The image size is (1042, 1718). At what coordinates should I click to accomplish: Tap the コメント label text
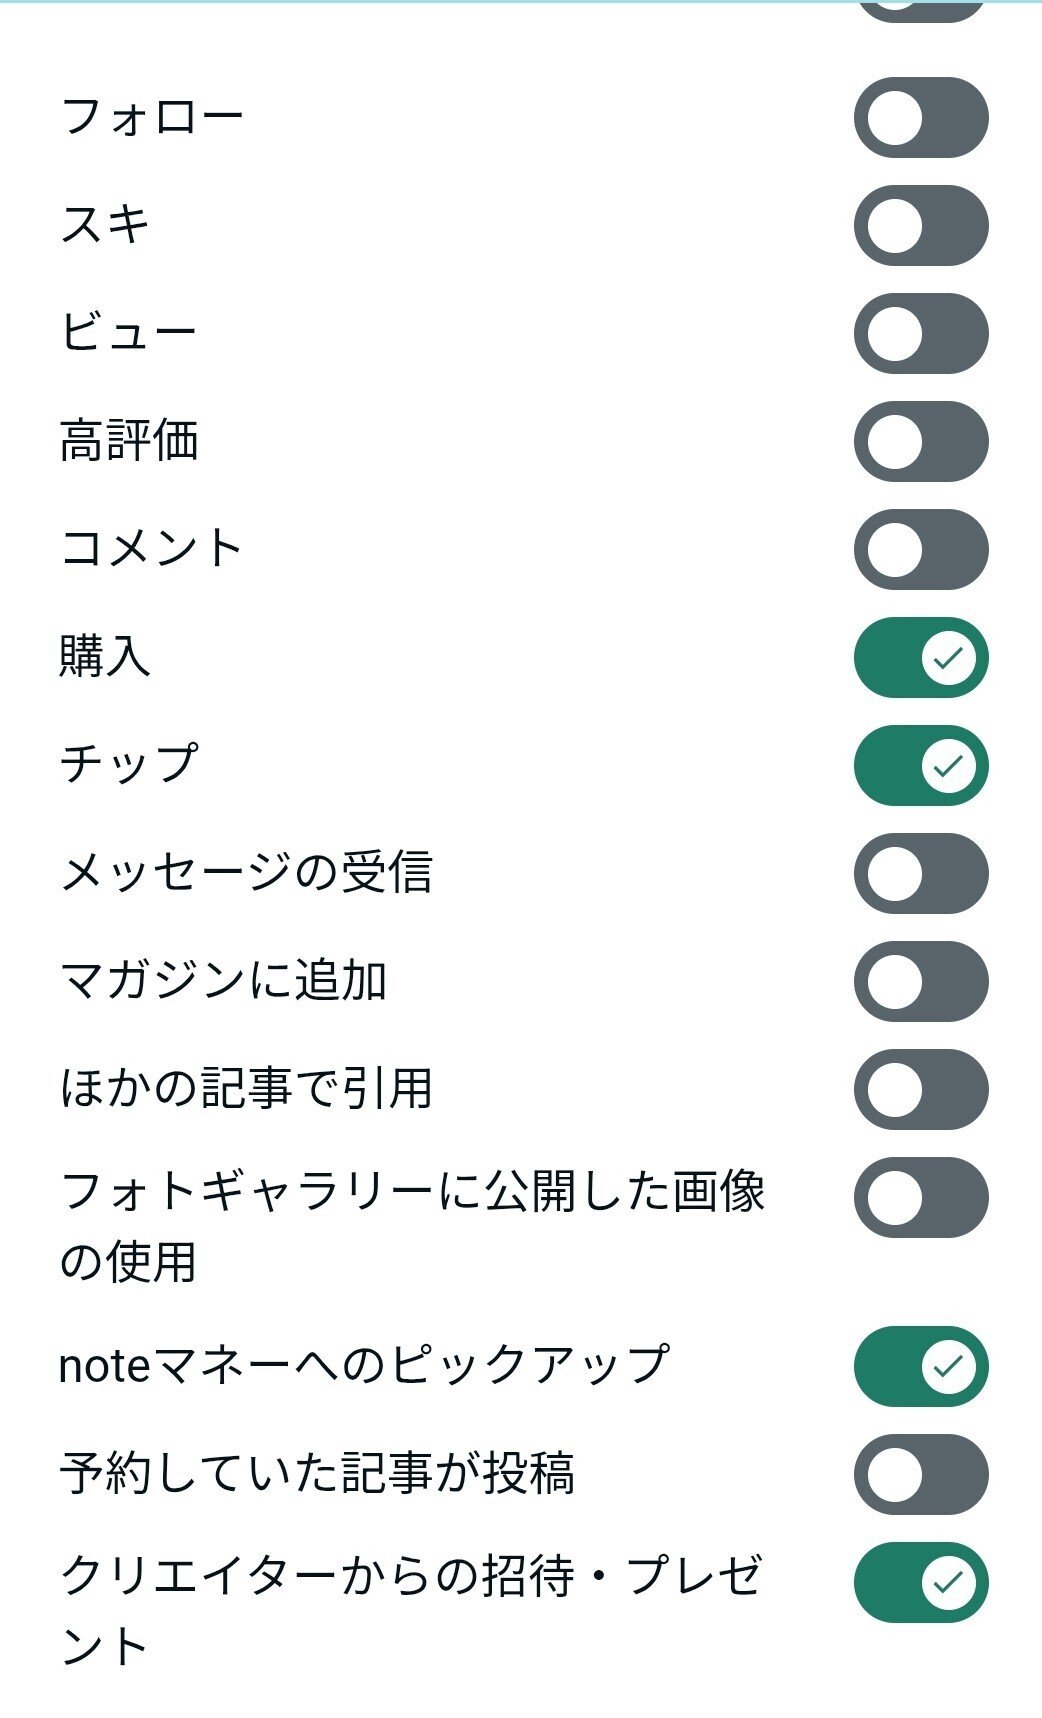pos(151,549)
